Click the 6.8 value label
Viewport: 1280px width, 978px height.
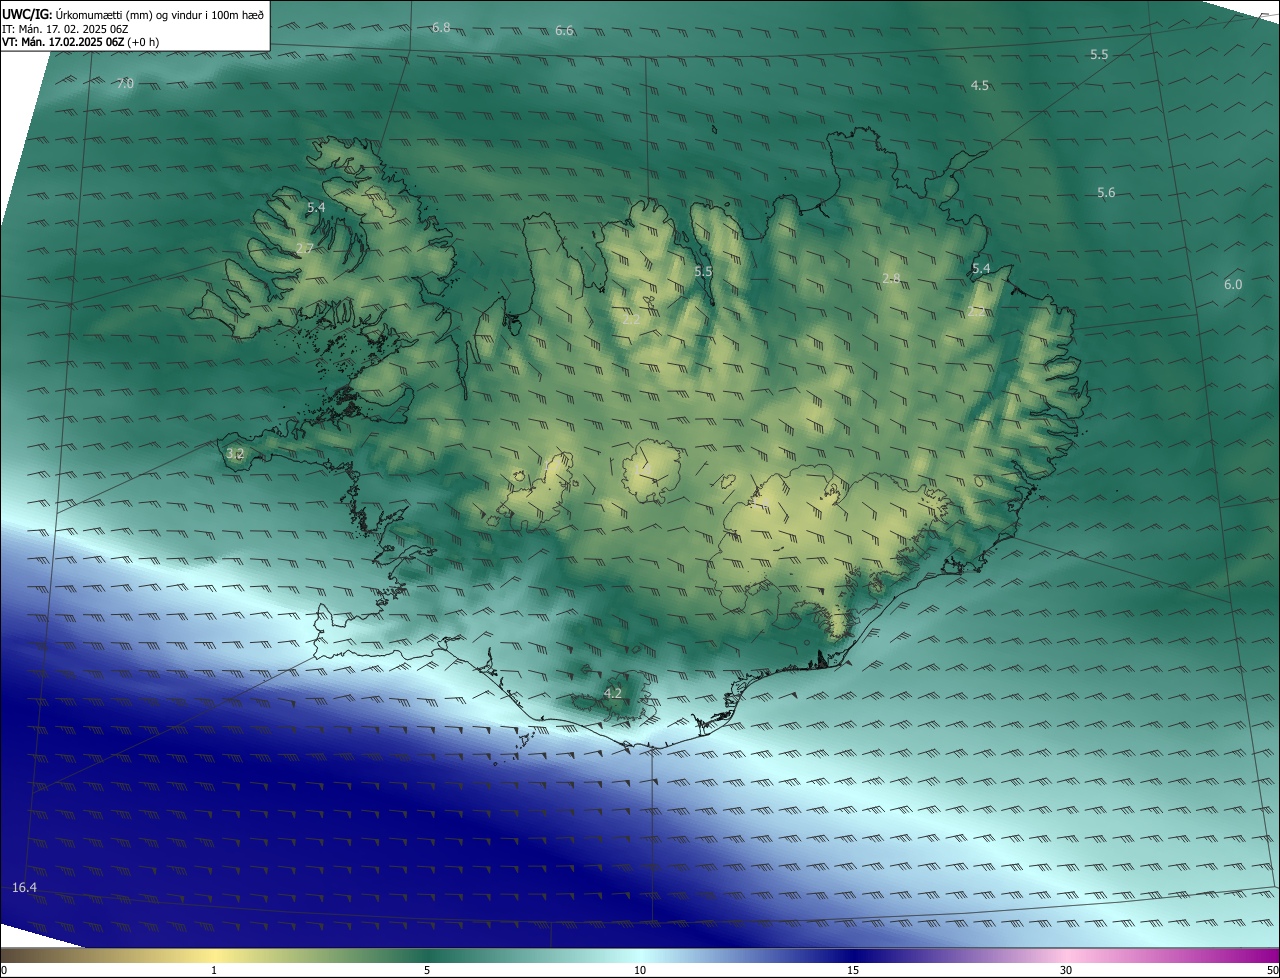pyautogui.click(x=441, y=27)
